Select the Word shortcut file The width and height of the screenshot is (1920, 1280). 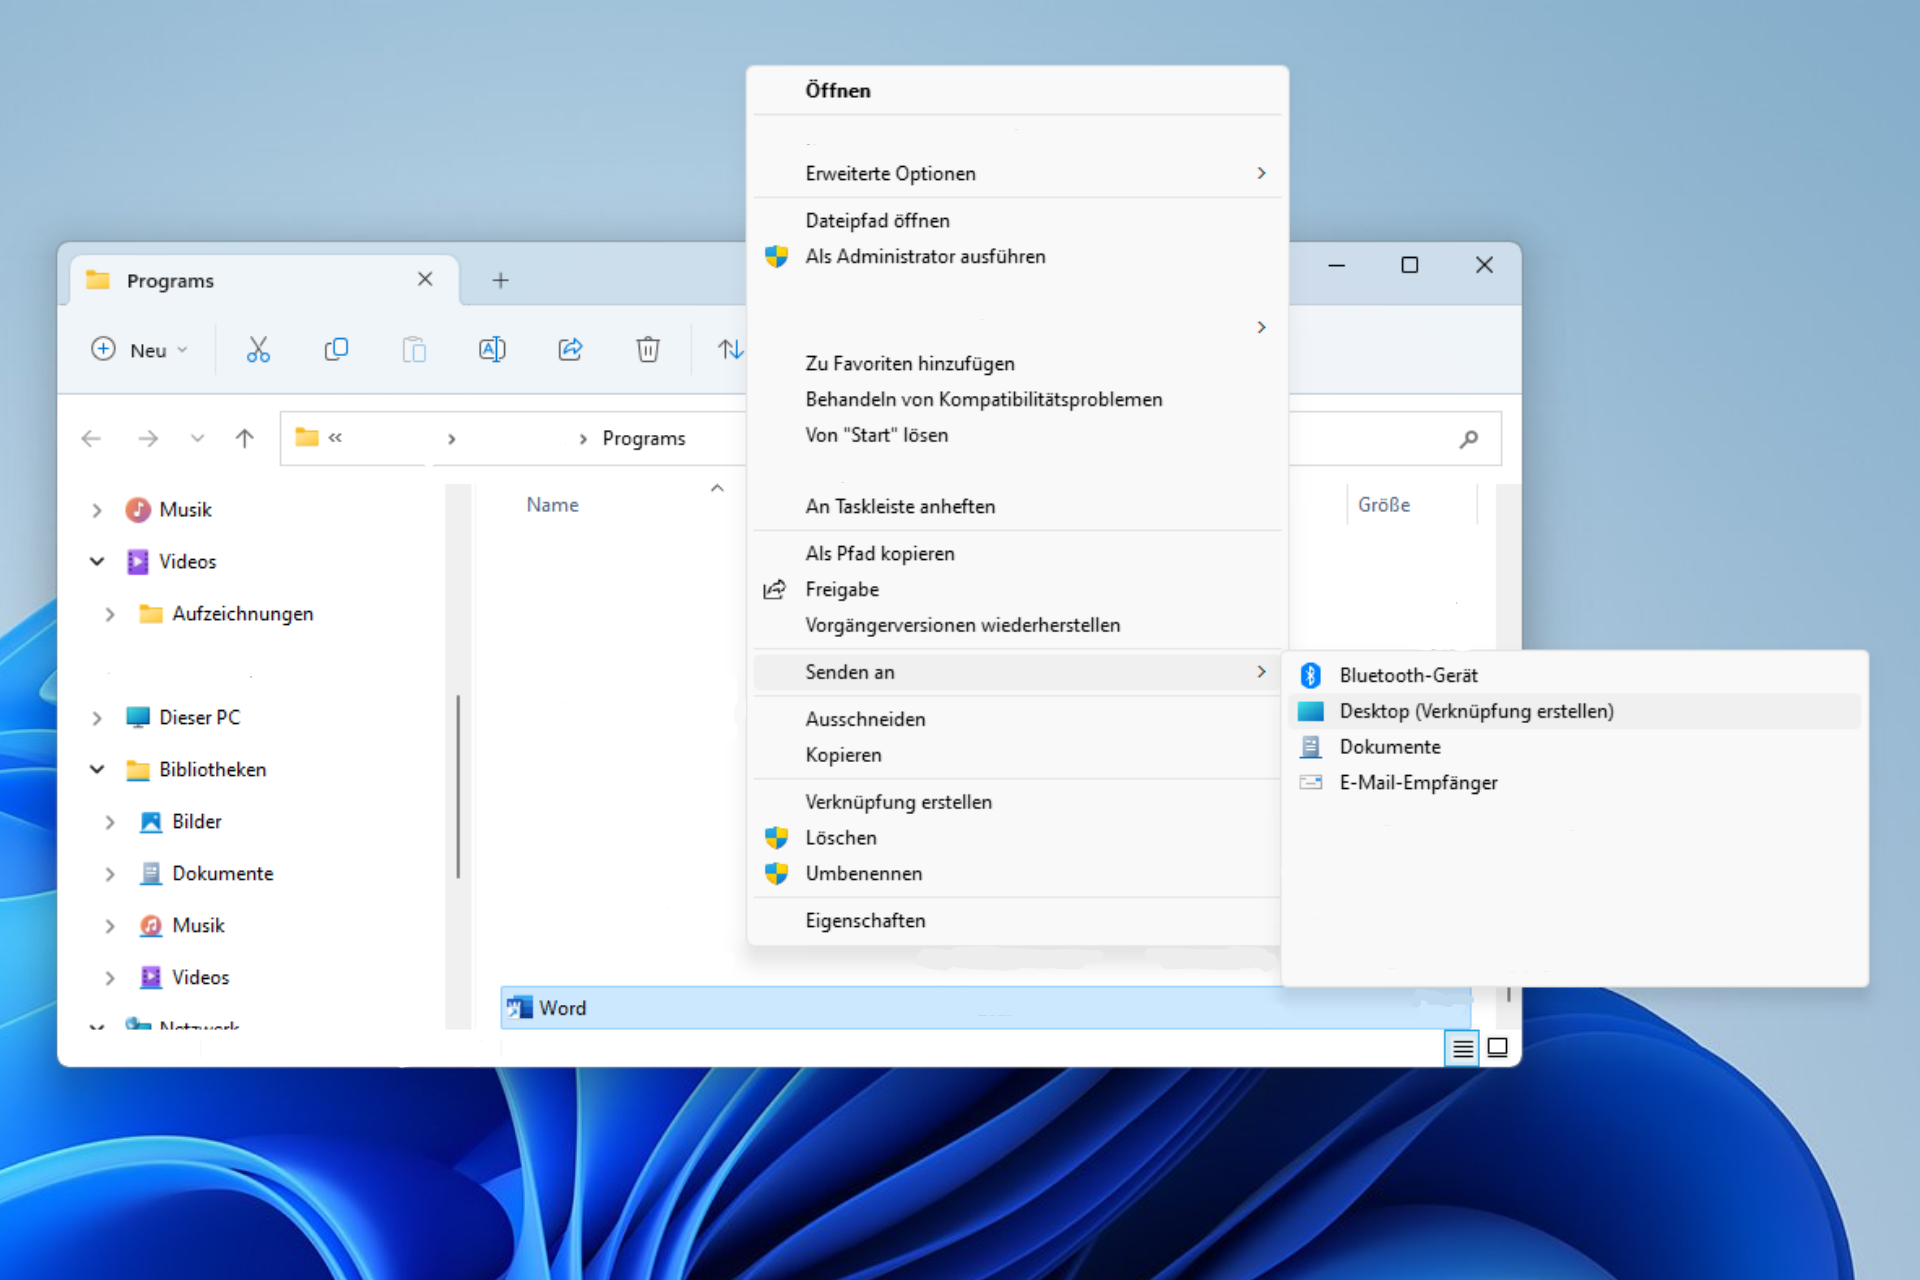pos(562,1008)
